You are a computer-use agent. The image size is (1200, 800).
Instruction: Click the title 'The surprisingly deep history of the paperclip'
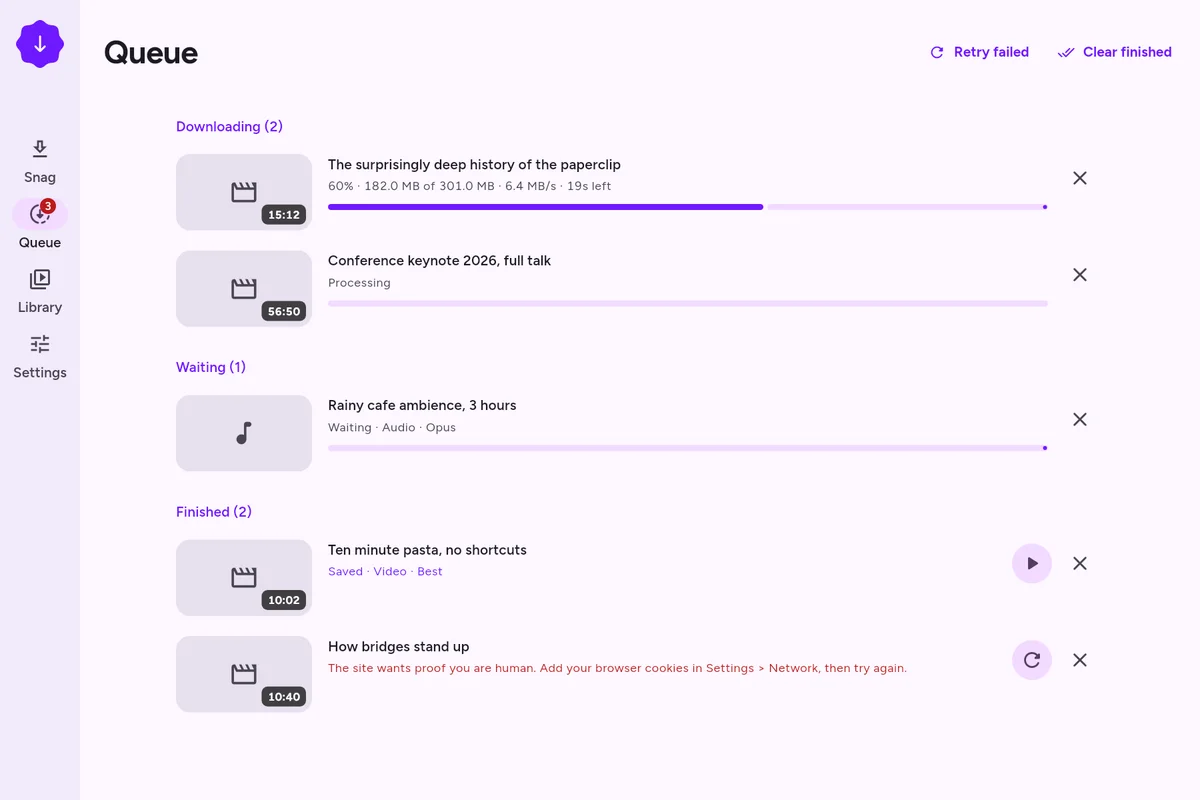475,164
